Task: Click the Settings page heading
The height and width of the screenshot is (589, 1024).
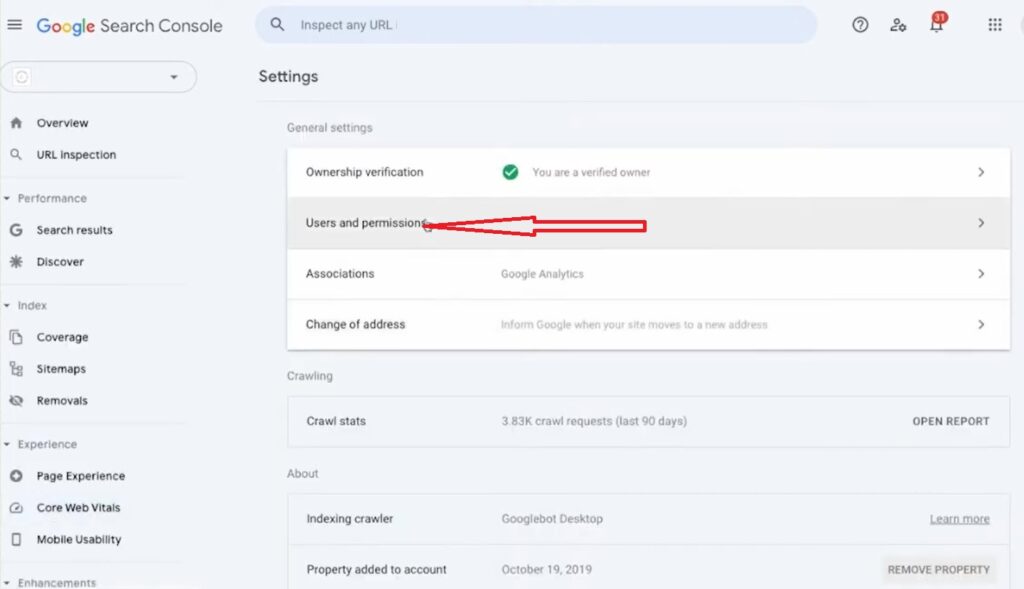Action: tap(288, 76)
